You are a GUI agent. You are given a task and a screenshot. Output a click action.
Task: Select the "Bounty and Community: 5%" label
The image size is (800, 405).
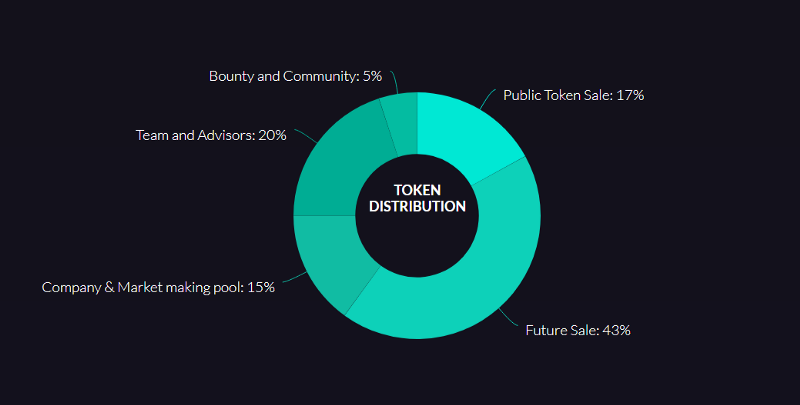pyautogui.click(x=295, y=76)
